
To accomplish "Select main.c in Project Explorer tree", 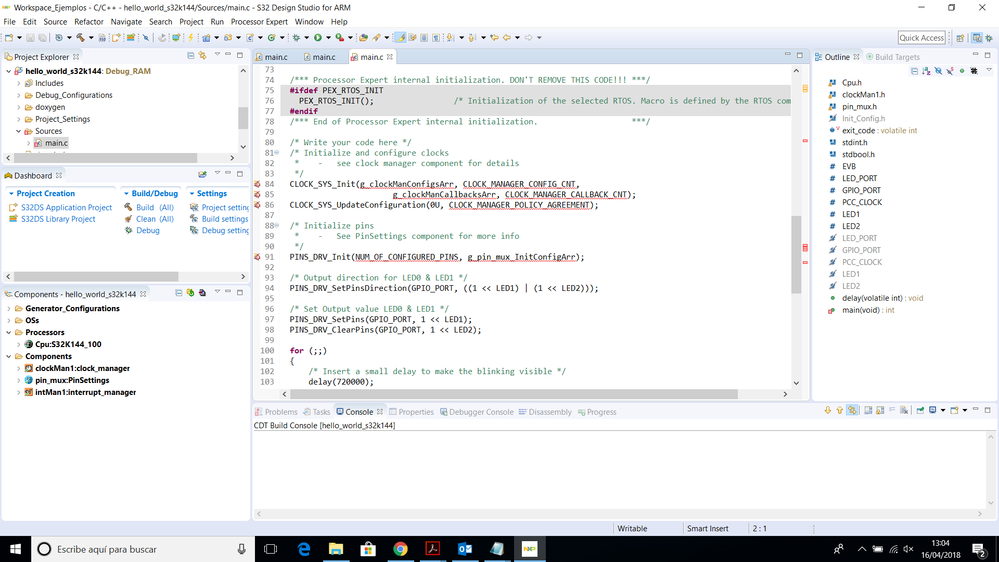I will point(56,143).
